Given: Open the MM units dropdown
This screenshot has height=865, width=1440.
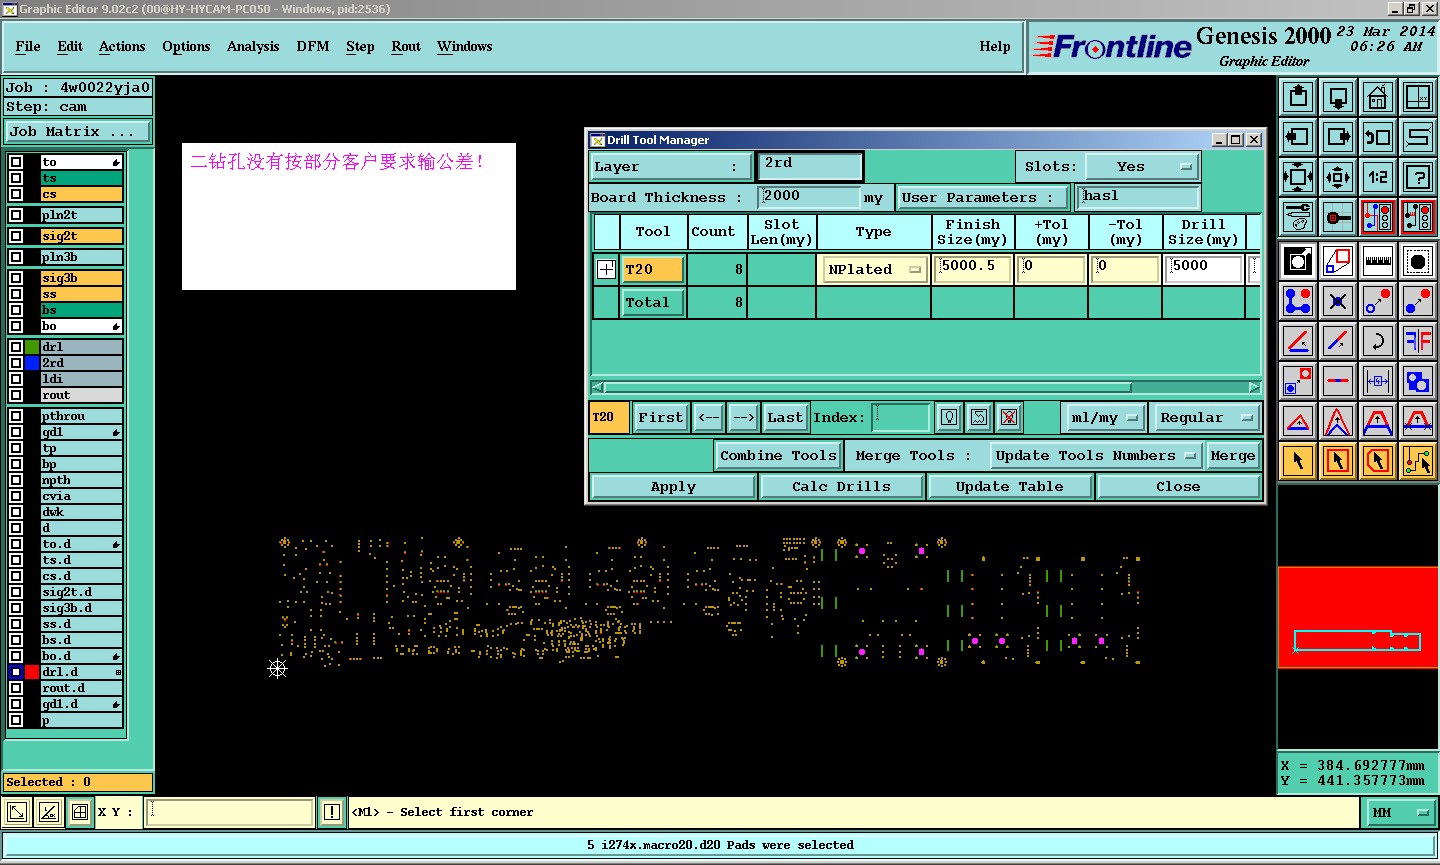Looking at the screenshot, I should tap(1400, 812).
